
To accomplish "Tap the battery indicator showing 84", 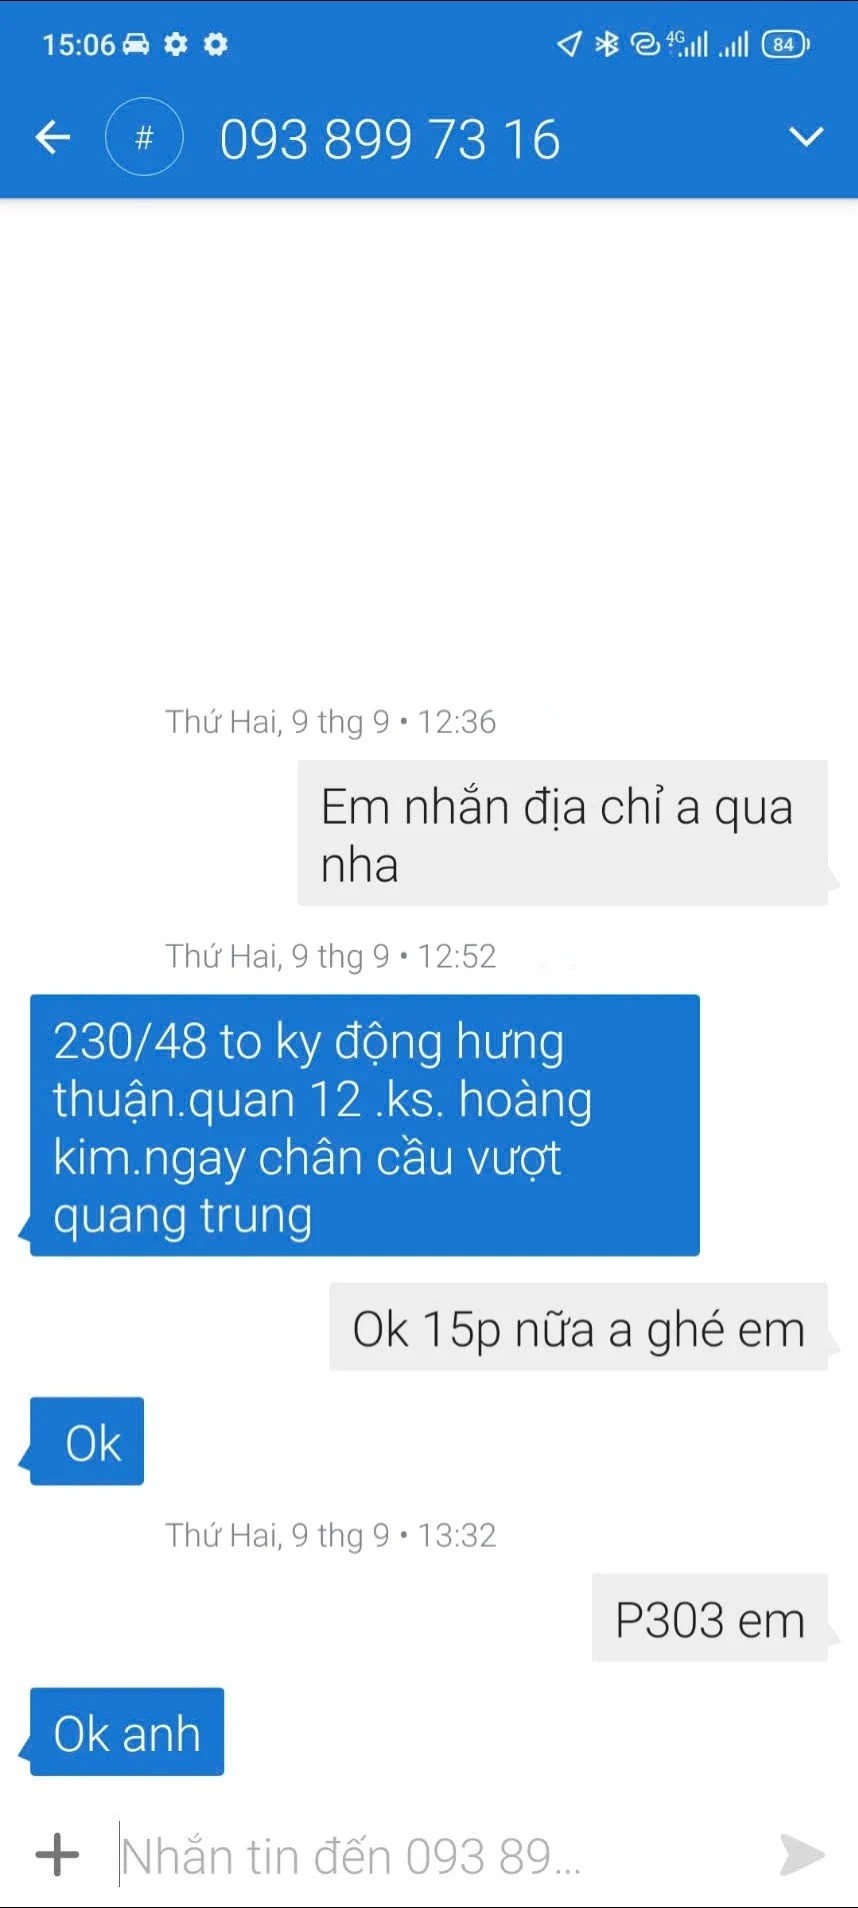I will coord(786,44).
